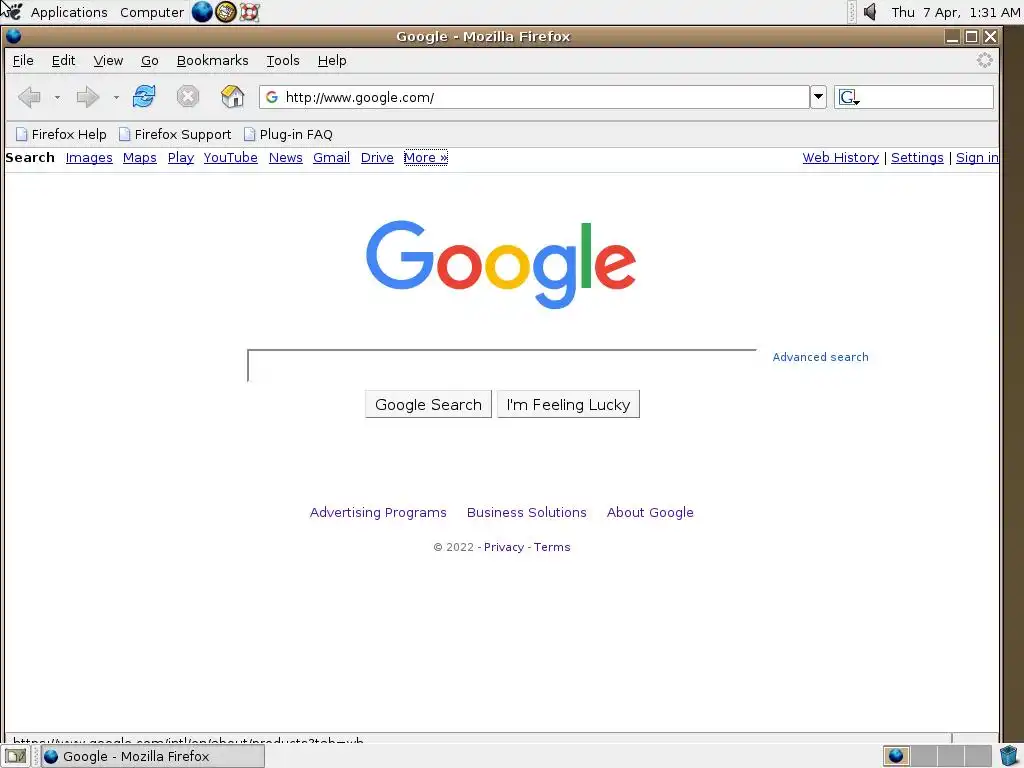
Task: Go to the Home page icon
Action: click(x=232, y=97)
